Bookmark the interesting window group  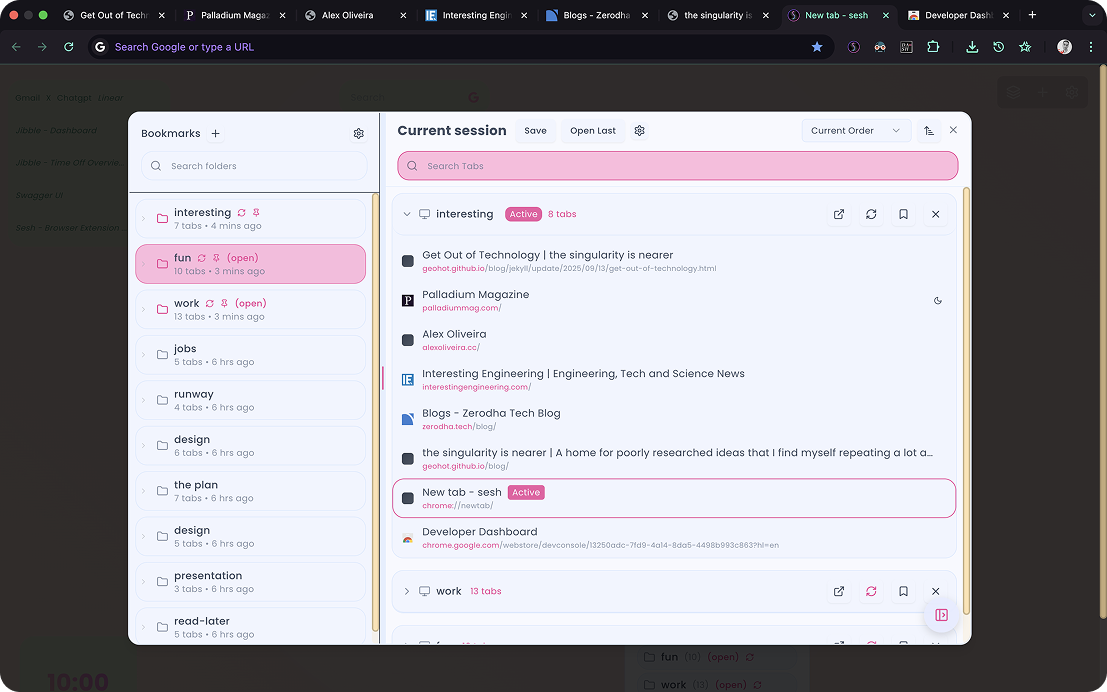coord(903,214)
